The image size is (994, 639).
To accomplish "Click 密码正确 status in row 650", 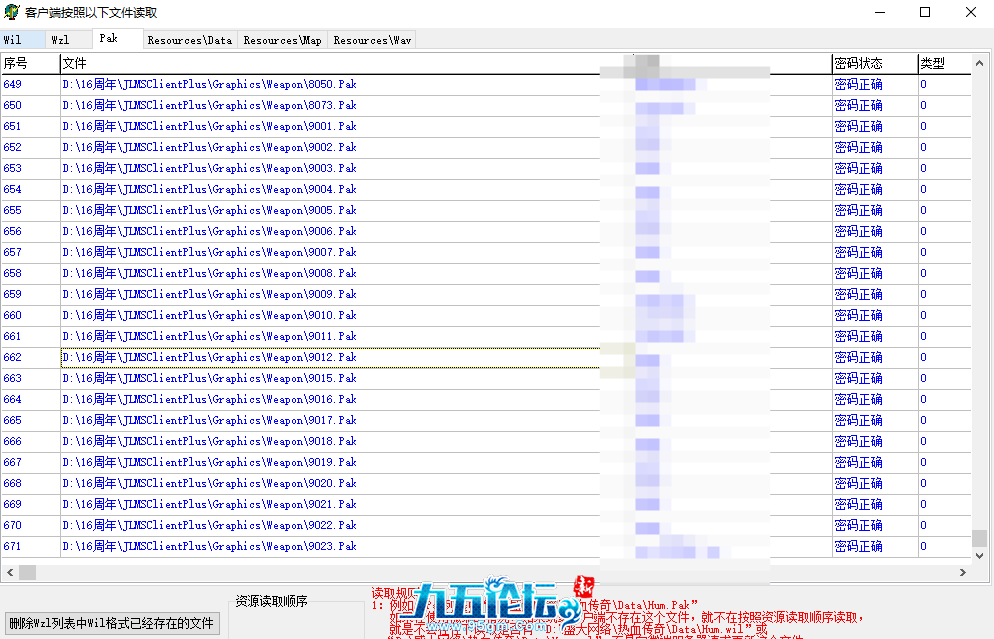I will pyautogui.click(x=858, y=105).
